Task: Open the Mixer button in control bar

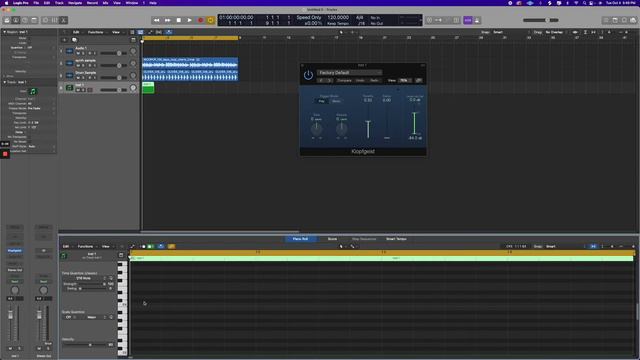Action: click(x=55, y=20)
